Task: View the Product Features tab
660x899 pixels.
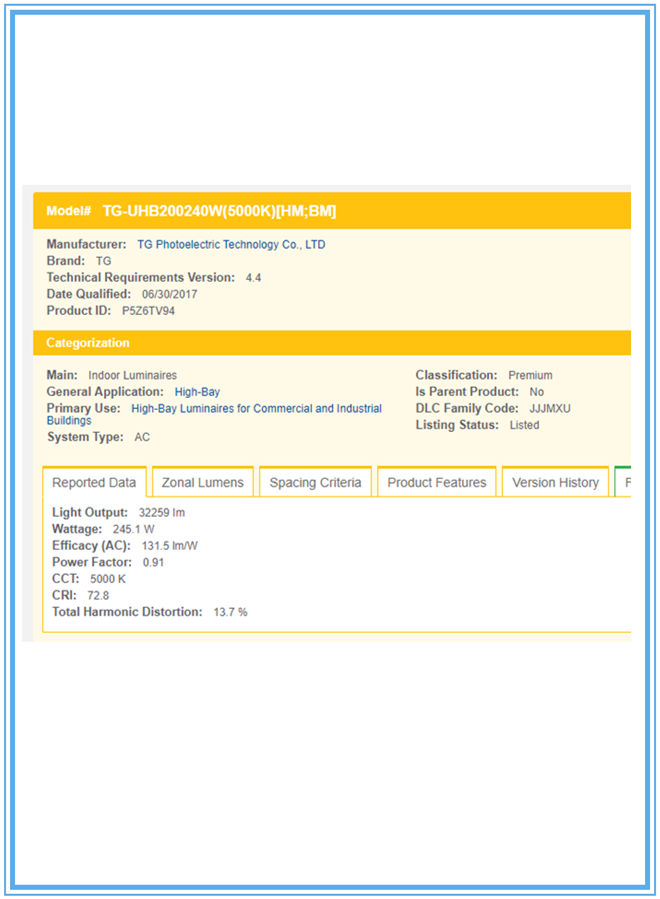Action: pyautogui.click(x=436, y=482)
